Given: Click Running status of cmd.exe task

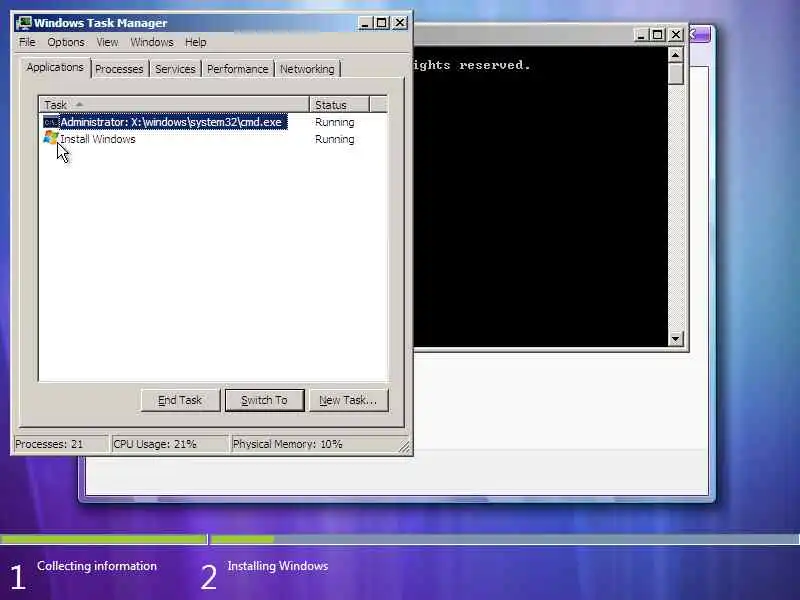Looking at the screenshot, I should pos(335,122).
